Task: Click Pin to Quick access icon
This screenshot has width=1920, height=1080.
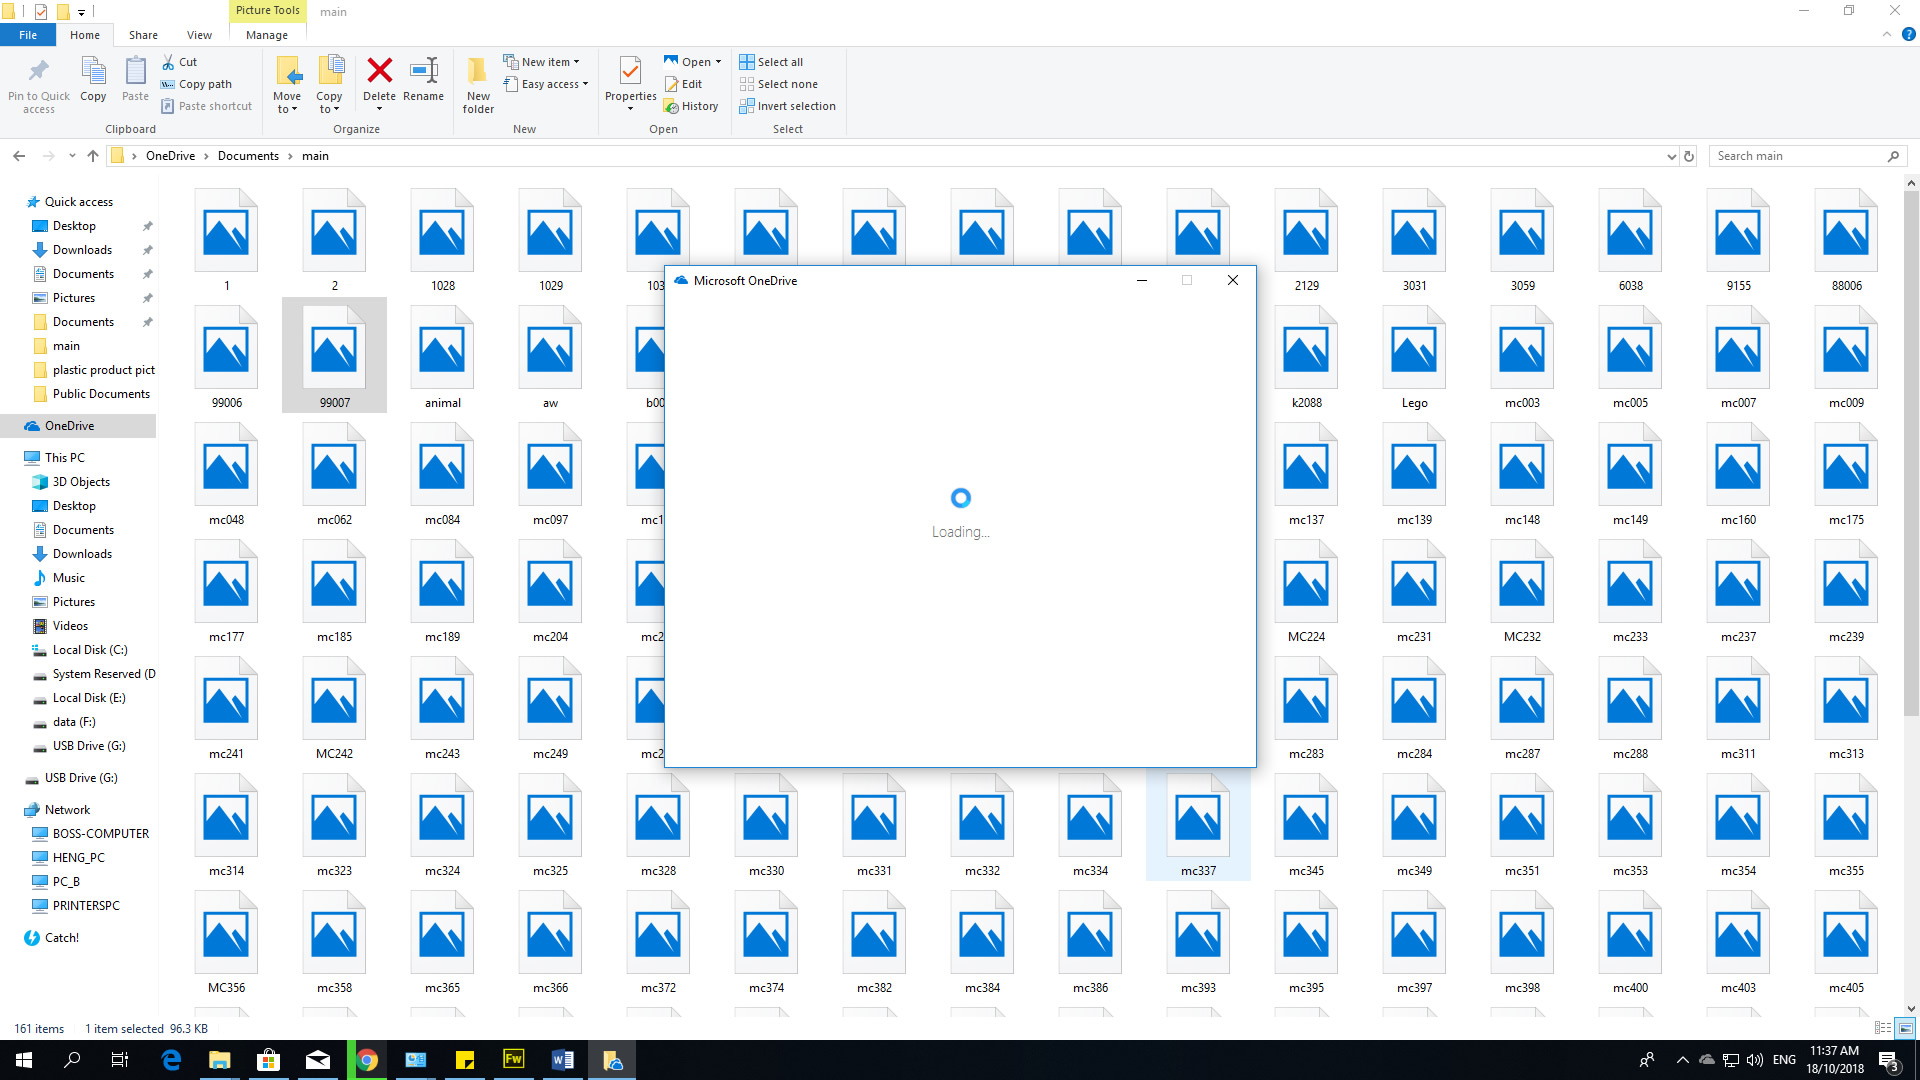Action: (38, 71)
